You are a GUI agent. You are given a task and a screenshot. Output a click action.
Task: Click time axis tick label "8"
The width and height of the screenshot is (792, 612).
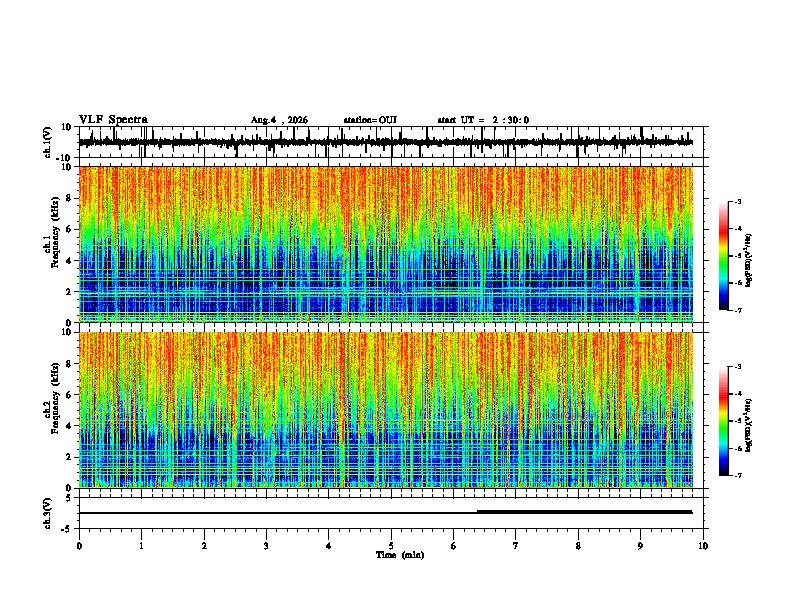(578, 546)
